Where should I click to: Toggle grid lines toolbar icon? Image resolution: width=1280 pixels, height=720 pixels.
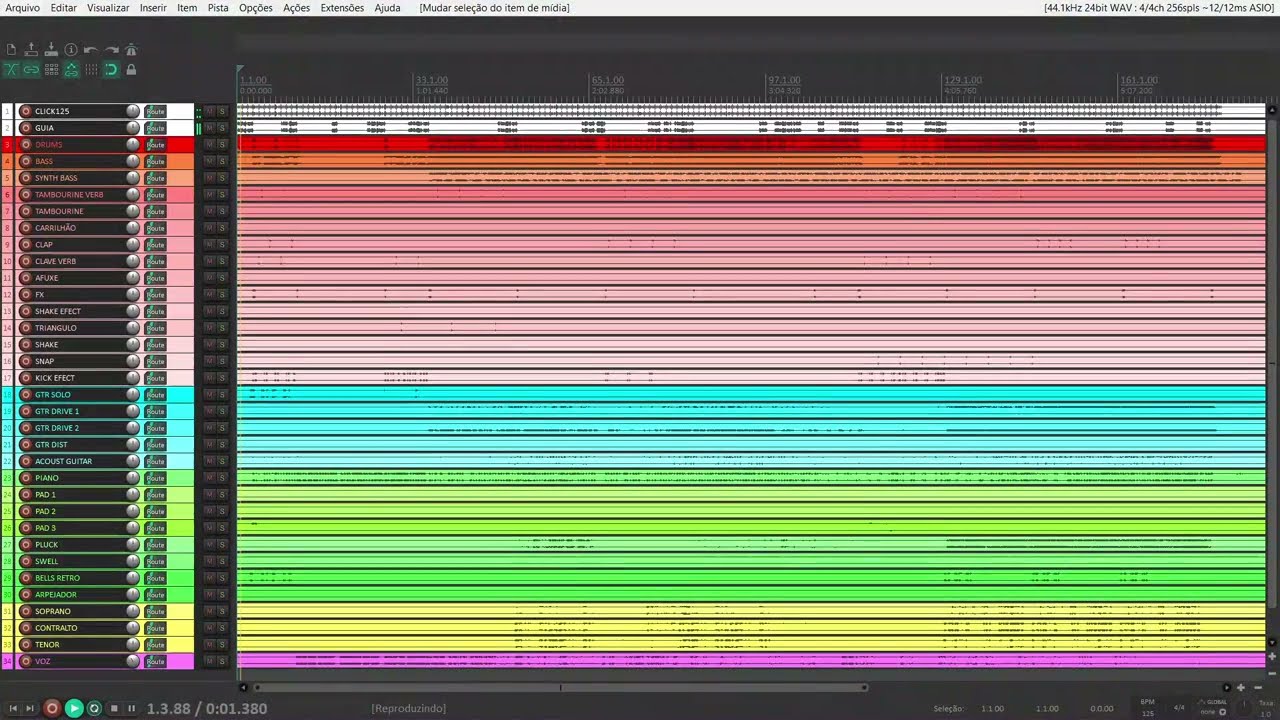coord(91,70)
